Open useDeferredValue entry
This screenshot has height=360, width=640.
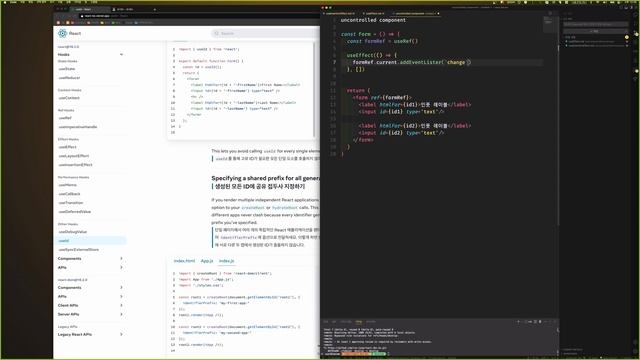pyautogui.click(x=75, y=212)
